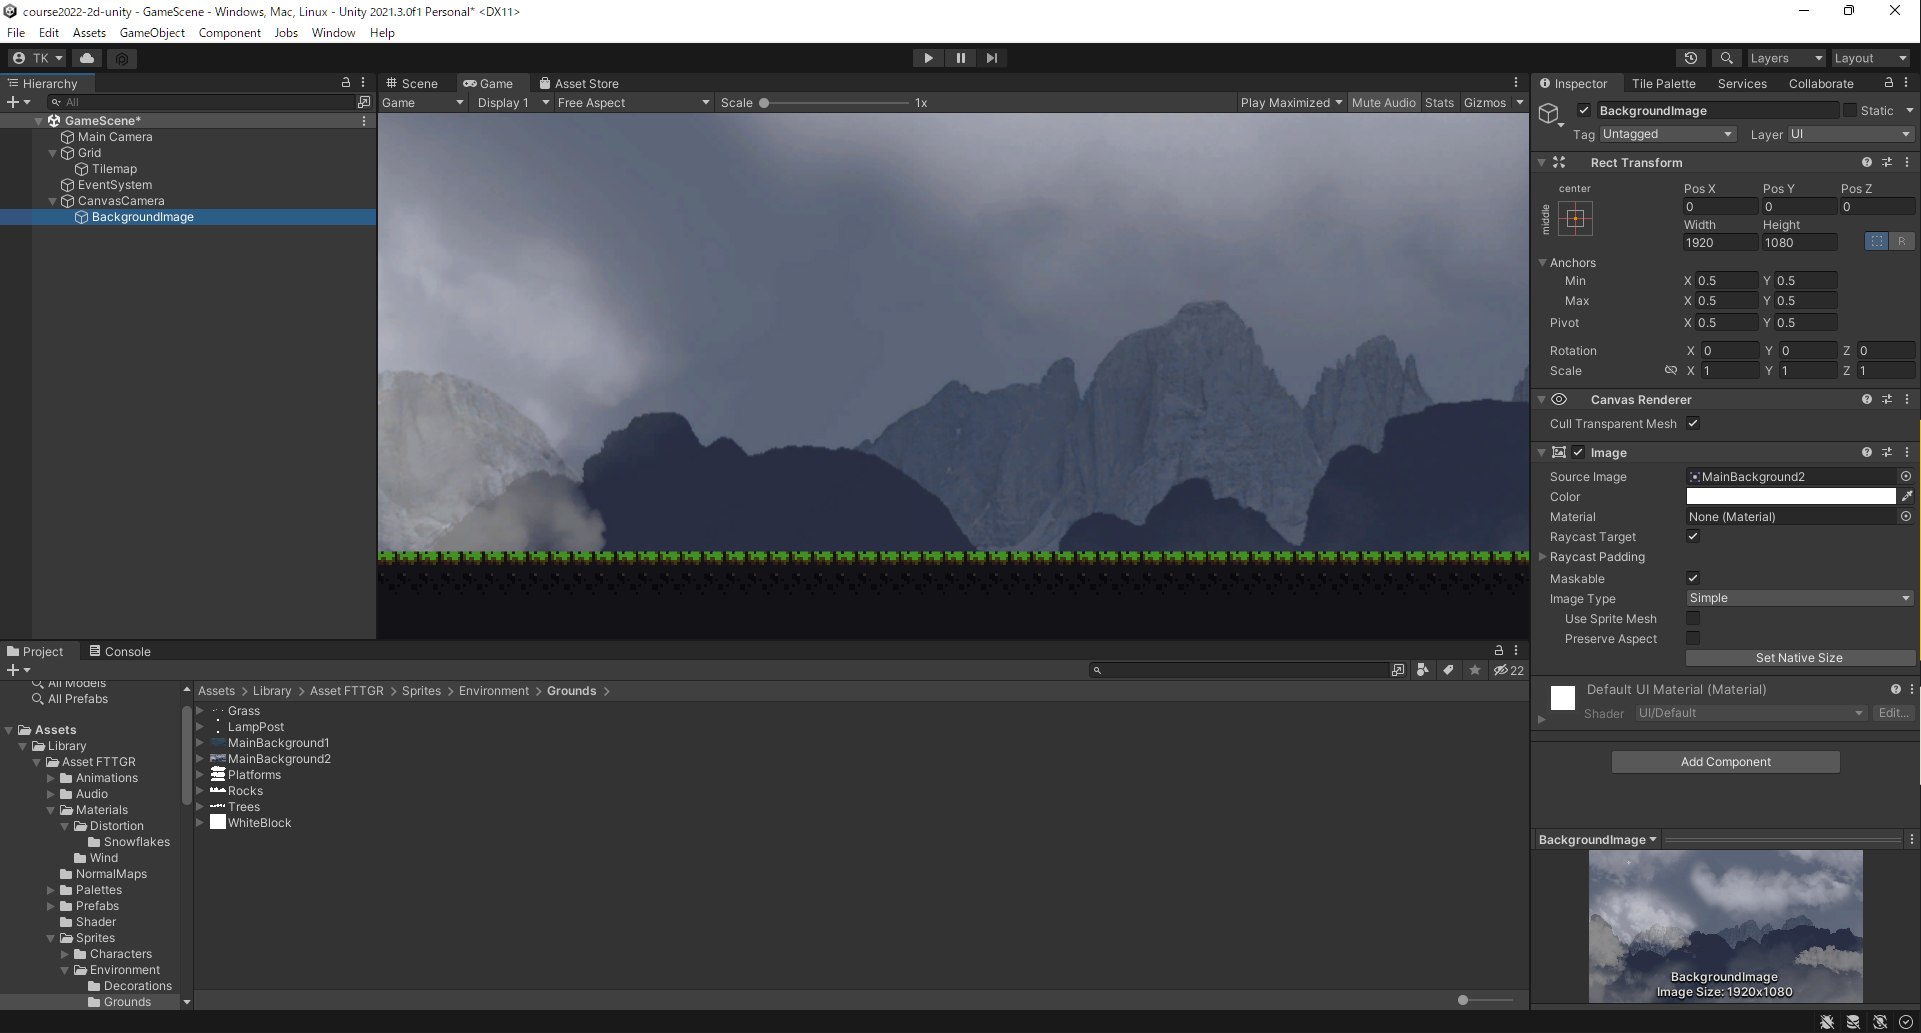Screen dimensions: 1921x1033
Task: Open the global search magnifier icon
Action: (1726, 58)
